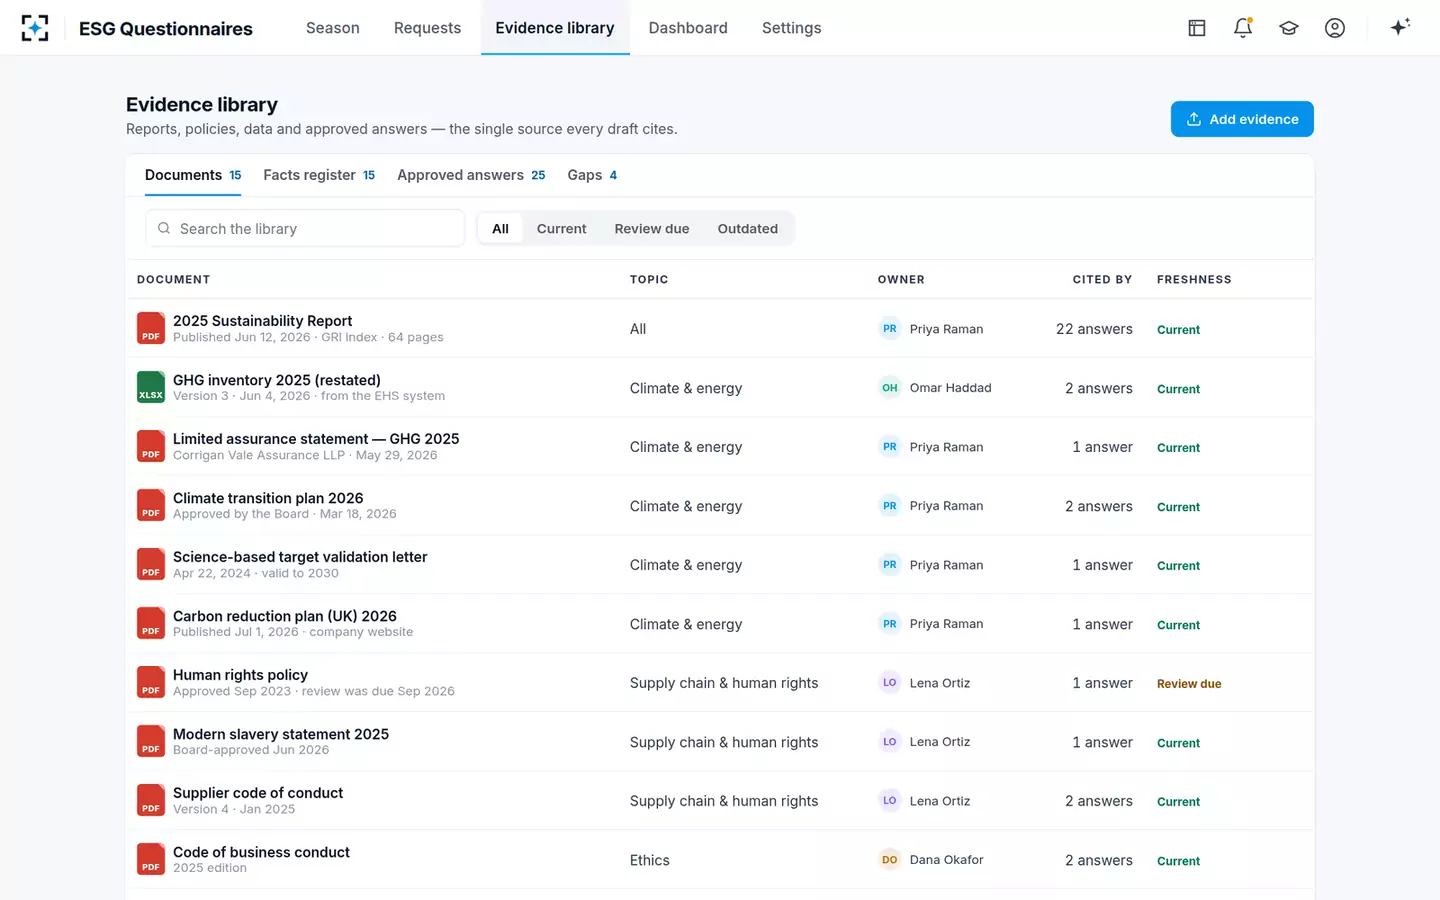Click Dana Okafor's DO avatar
1440x900 pixels.
pyautogui.click(x=890, y=860)
